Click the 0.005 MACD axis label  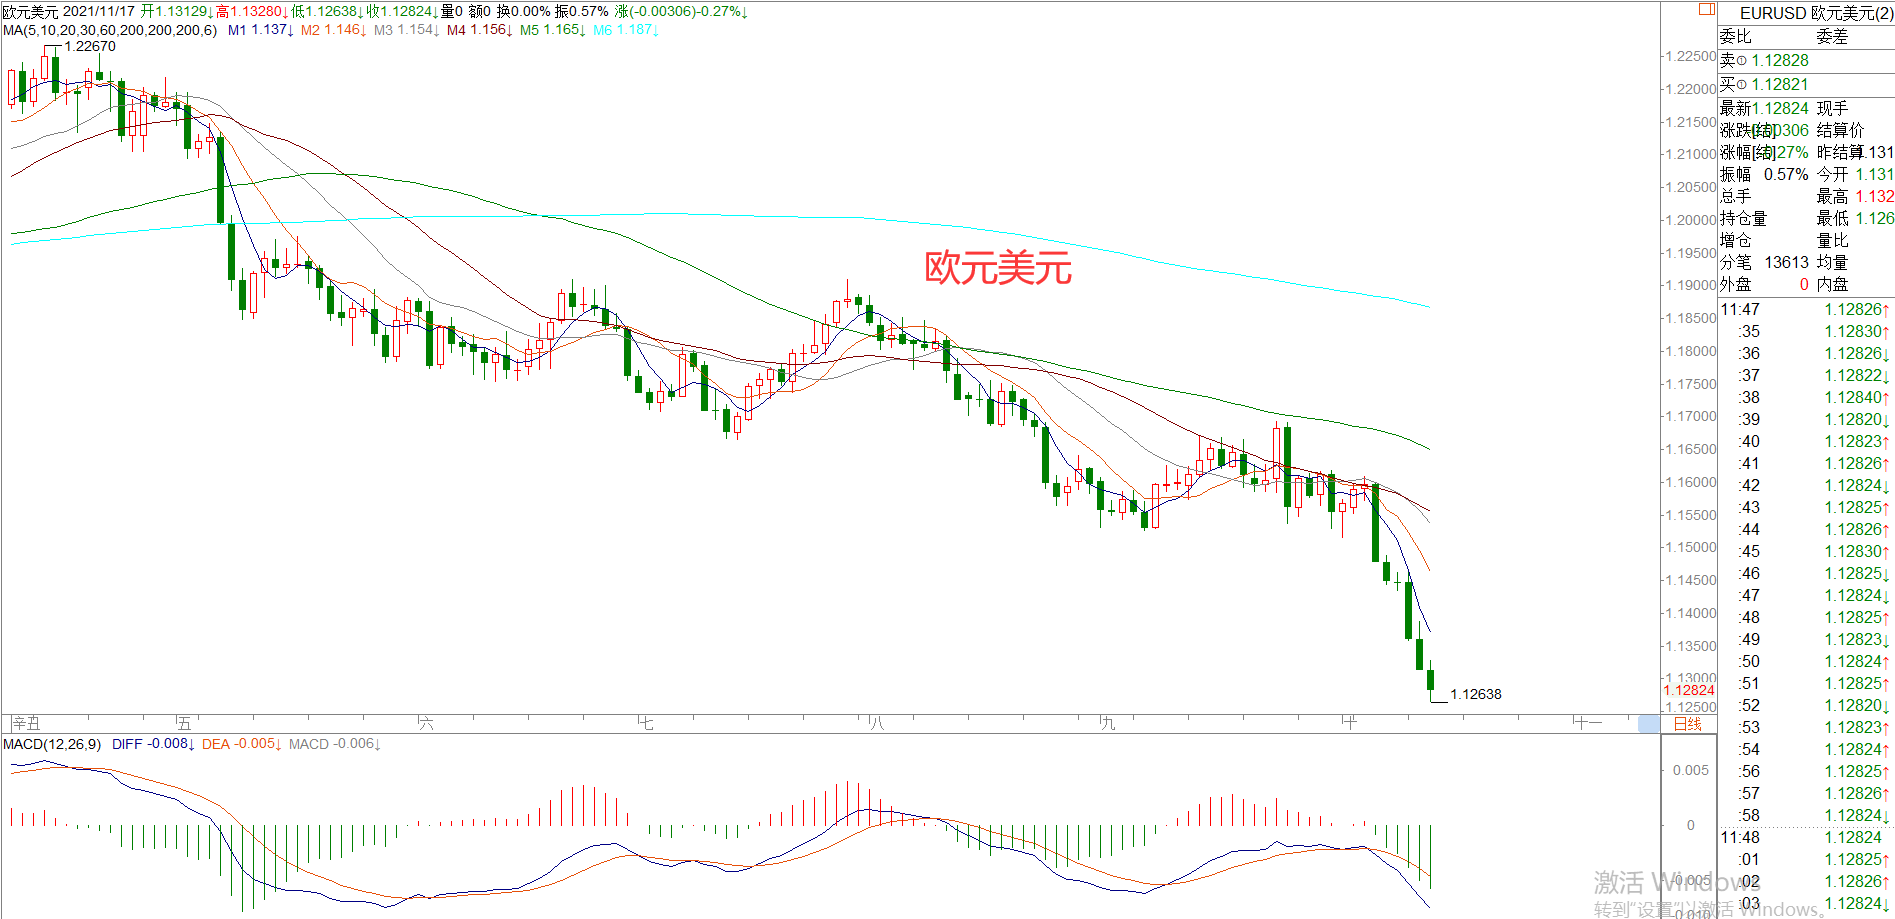click(1691, 770)
